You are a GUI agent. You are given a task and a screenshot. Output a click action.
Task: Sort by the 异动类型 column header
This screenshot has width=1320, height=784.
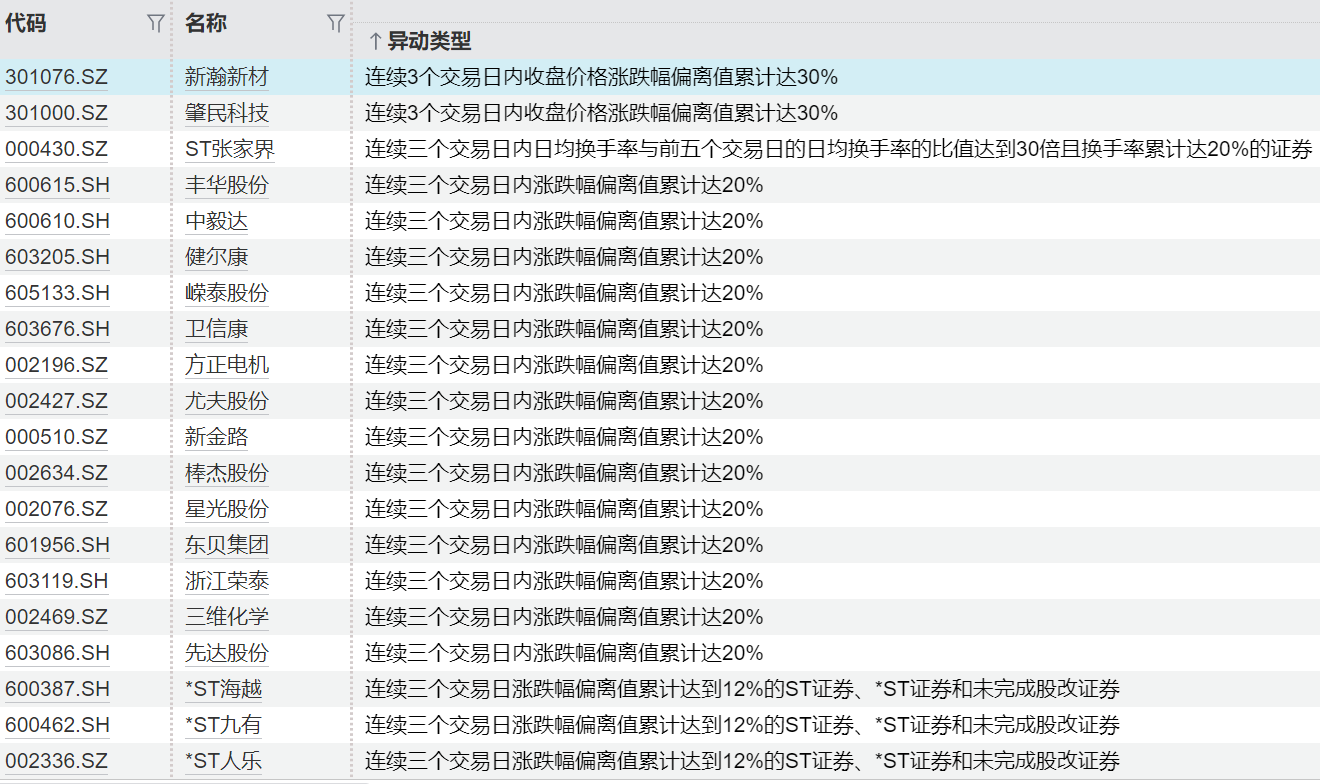coord(420,41)
